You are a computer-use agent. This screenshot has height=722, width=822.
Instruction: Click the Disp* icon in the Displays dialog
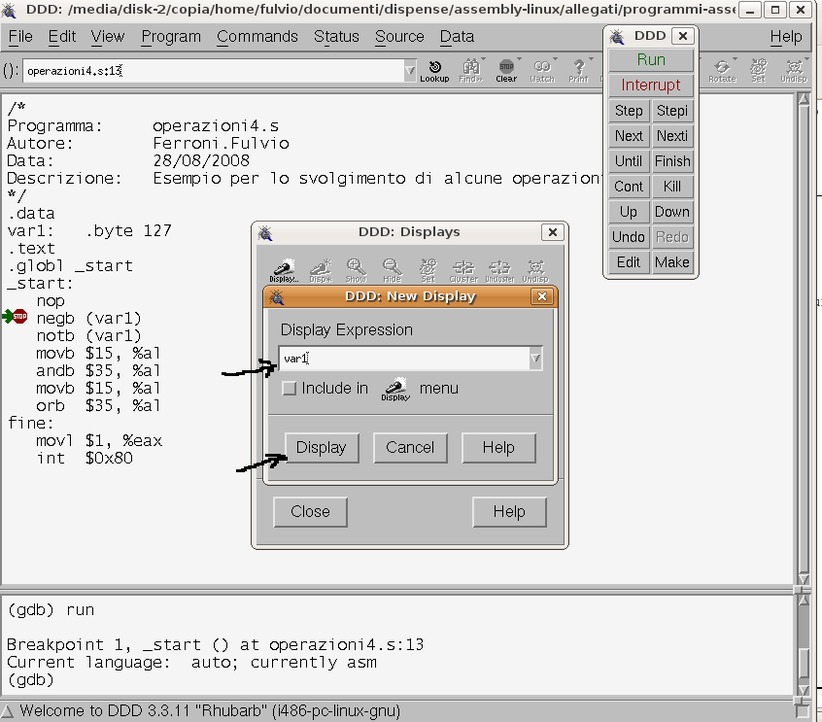321,271
